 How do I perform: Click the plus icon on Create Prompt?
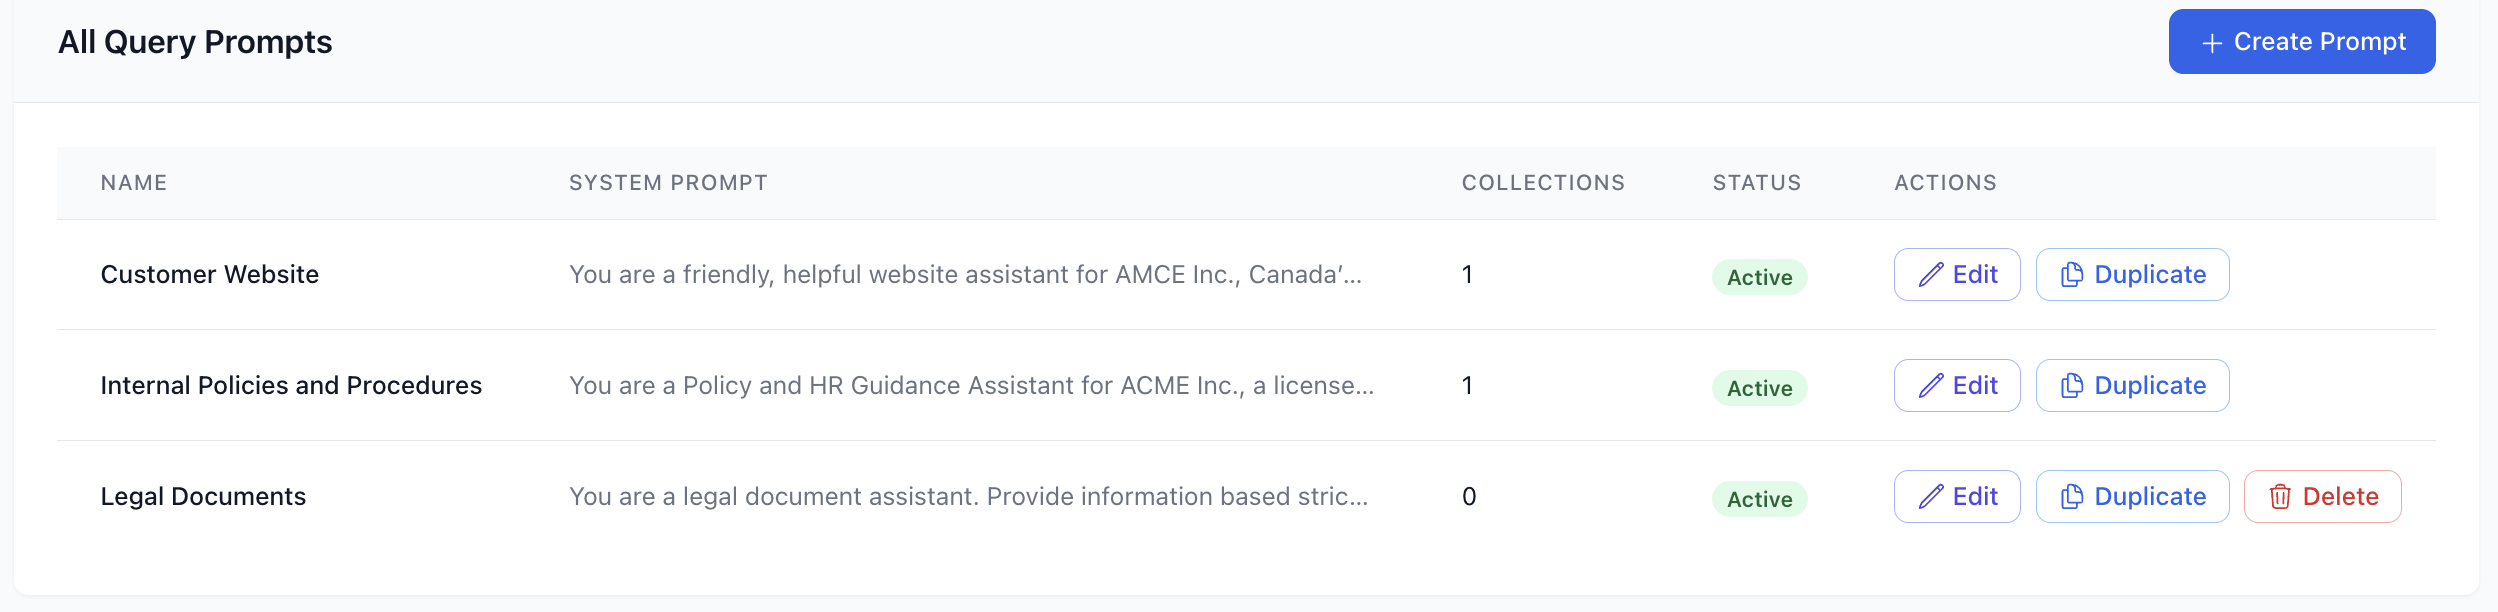point(2212,43)
